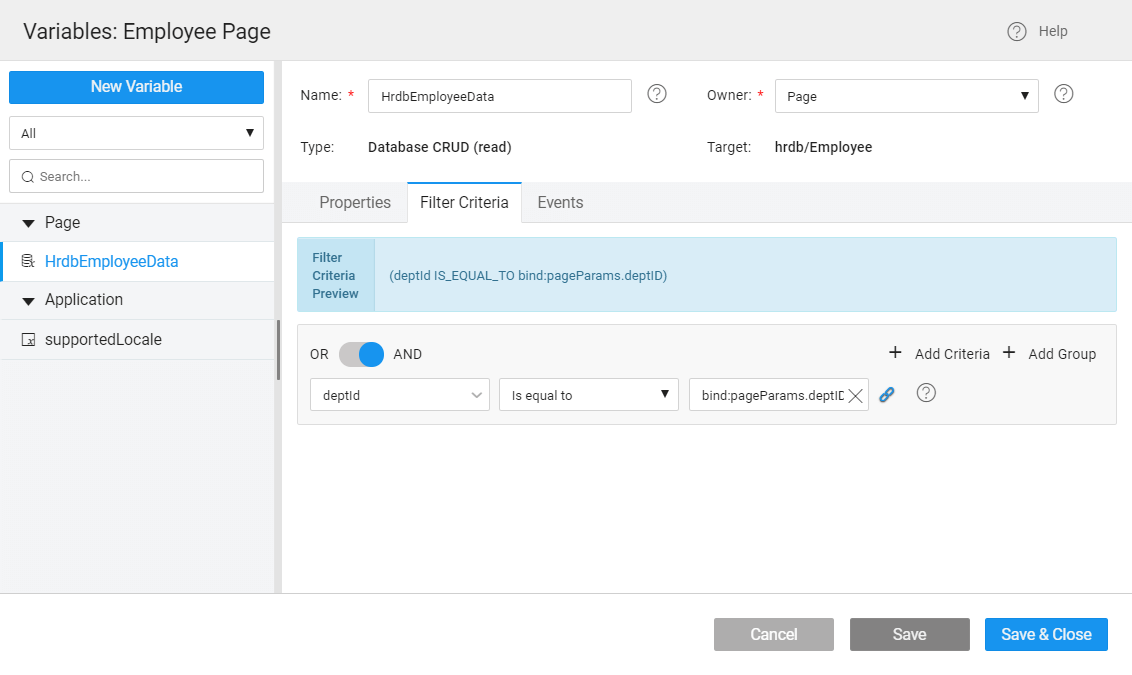Open the deptId field dropdown

(399, 395)
